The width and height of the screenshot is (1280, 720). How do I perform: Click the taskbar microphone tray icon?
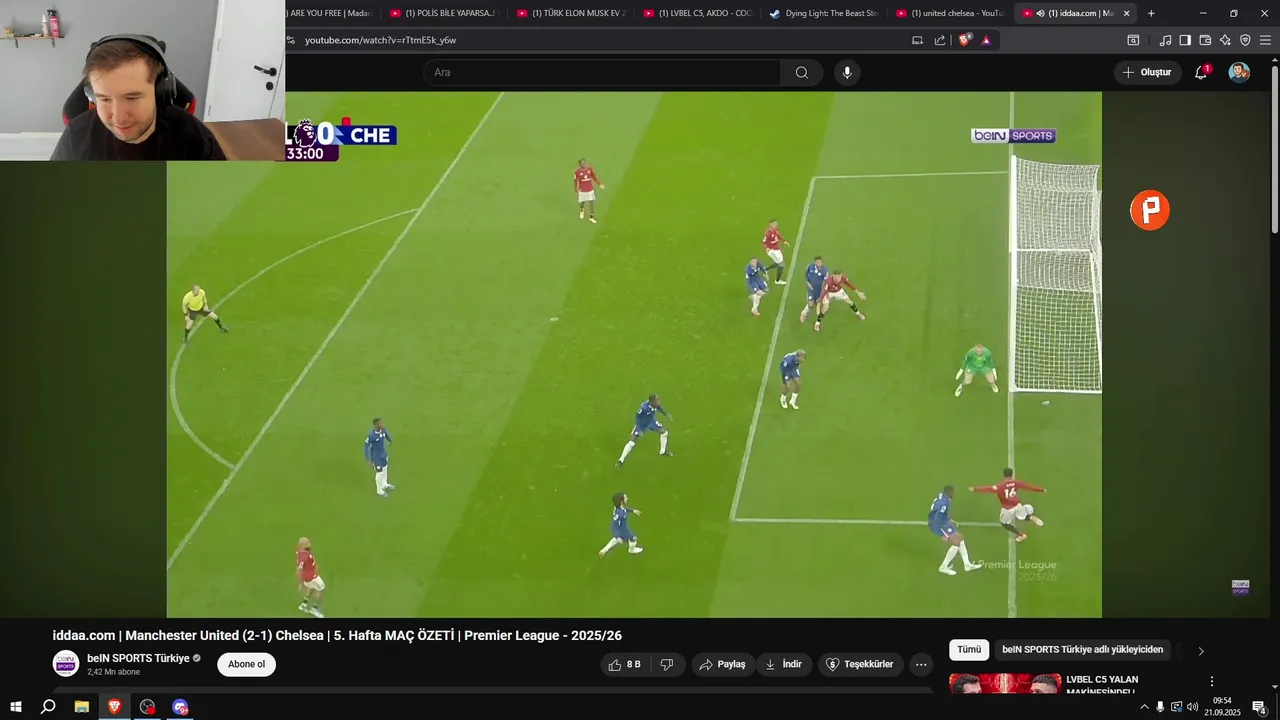[x=1160, y=707]
